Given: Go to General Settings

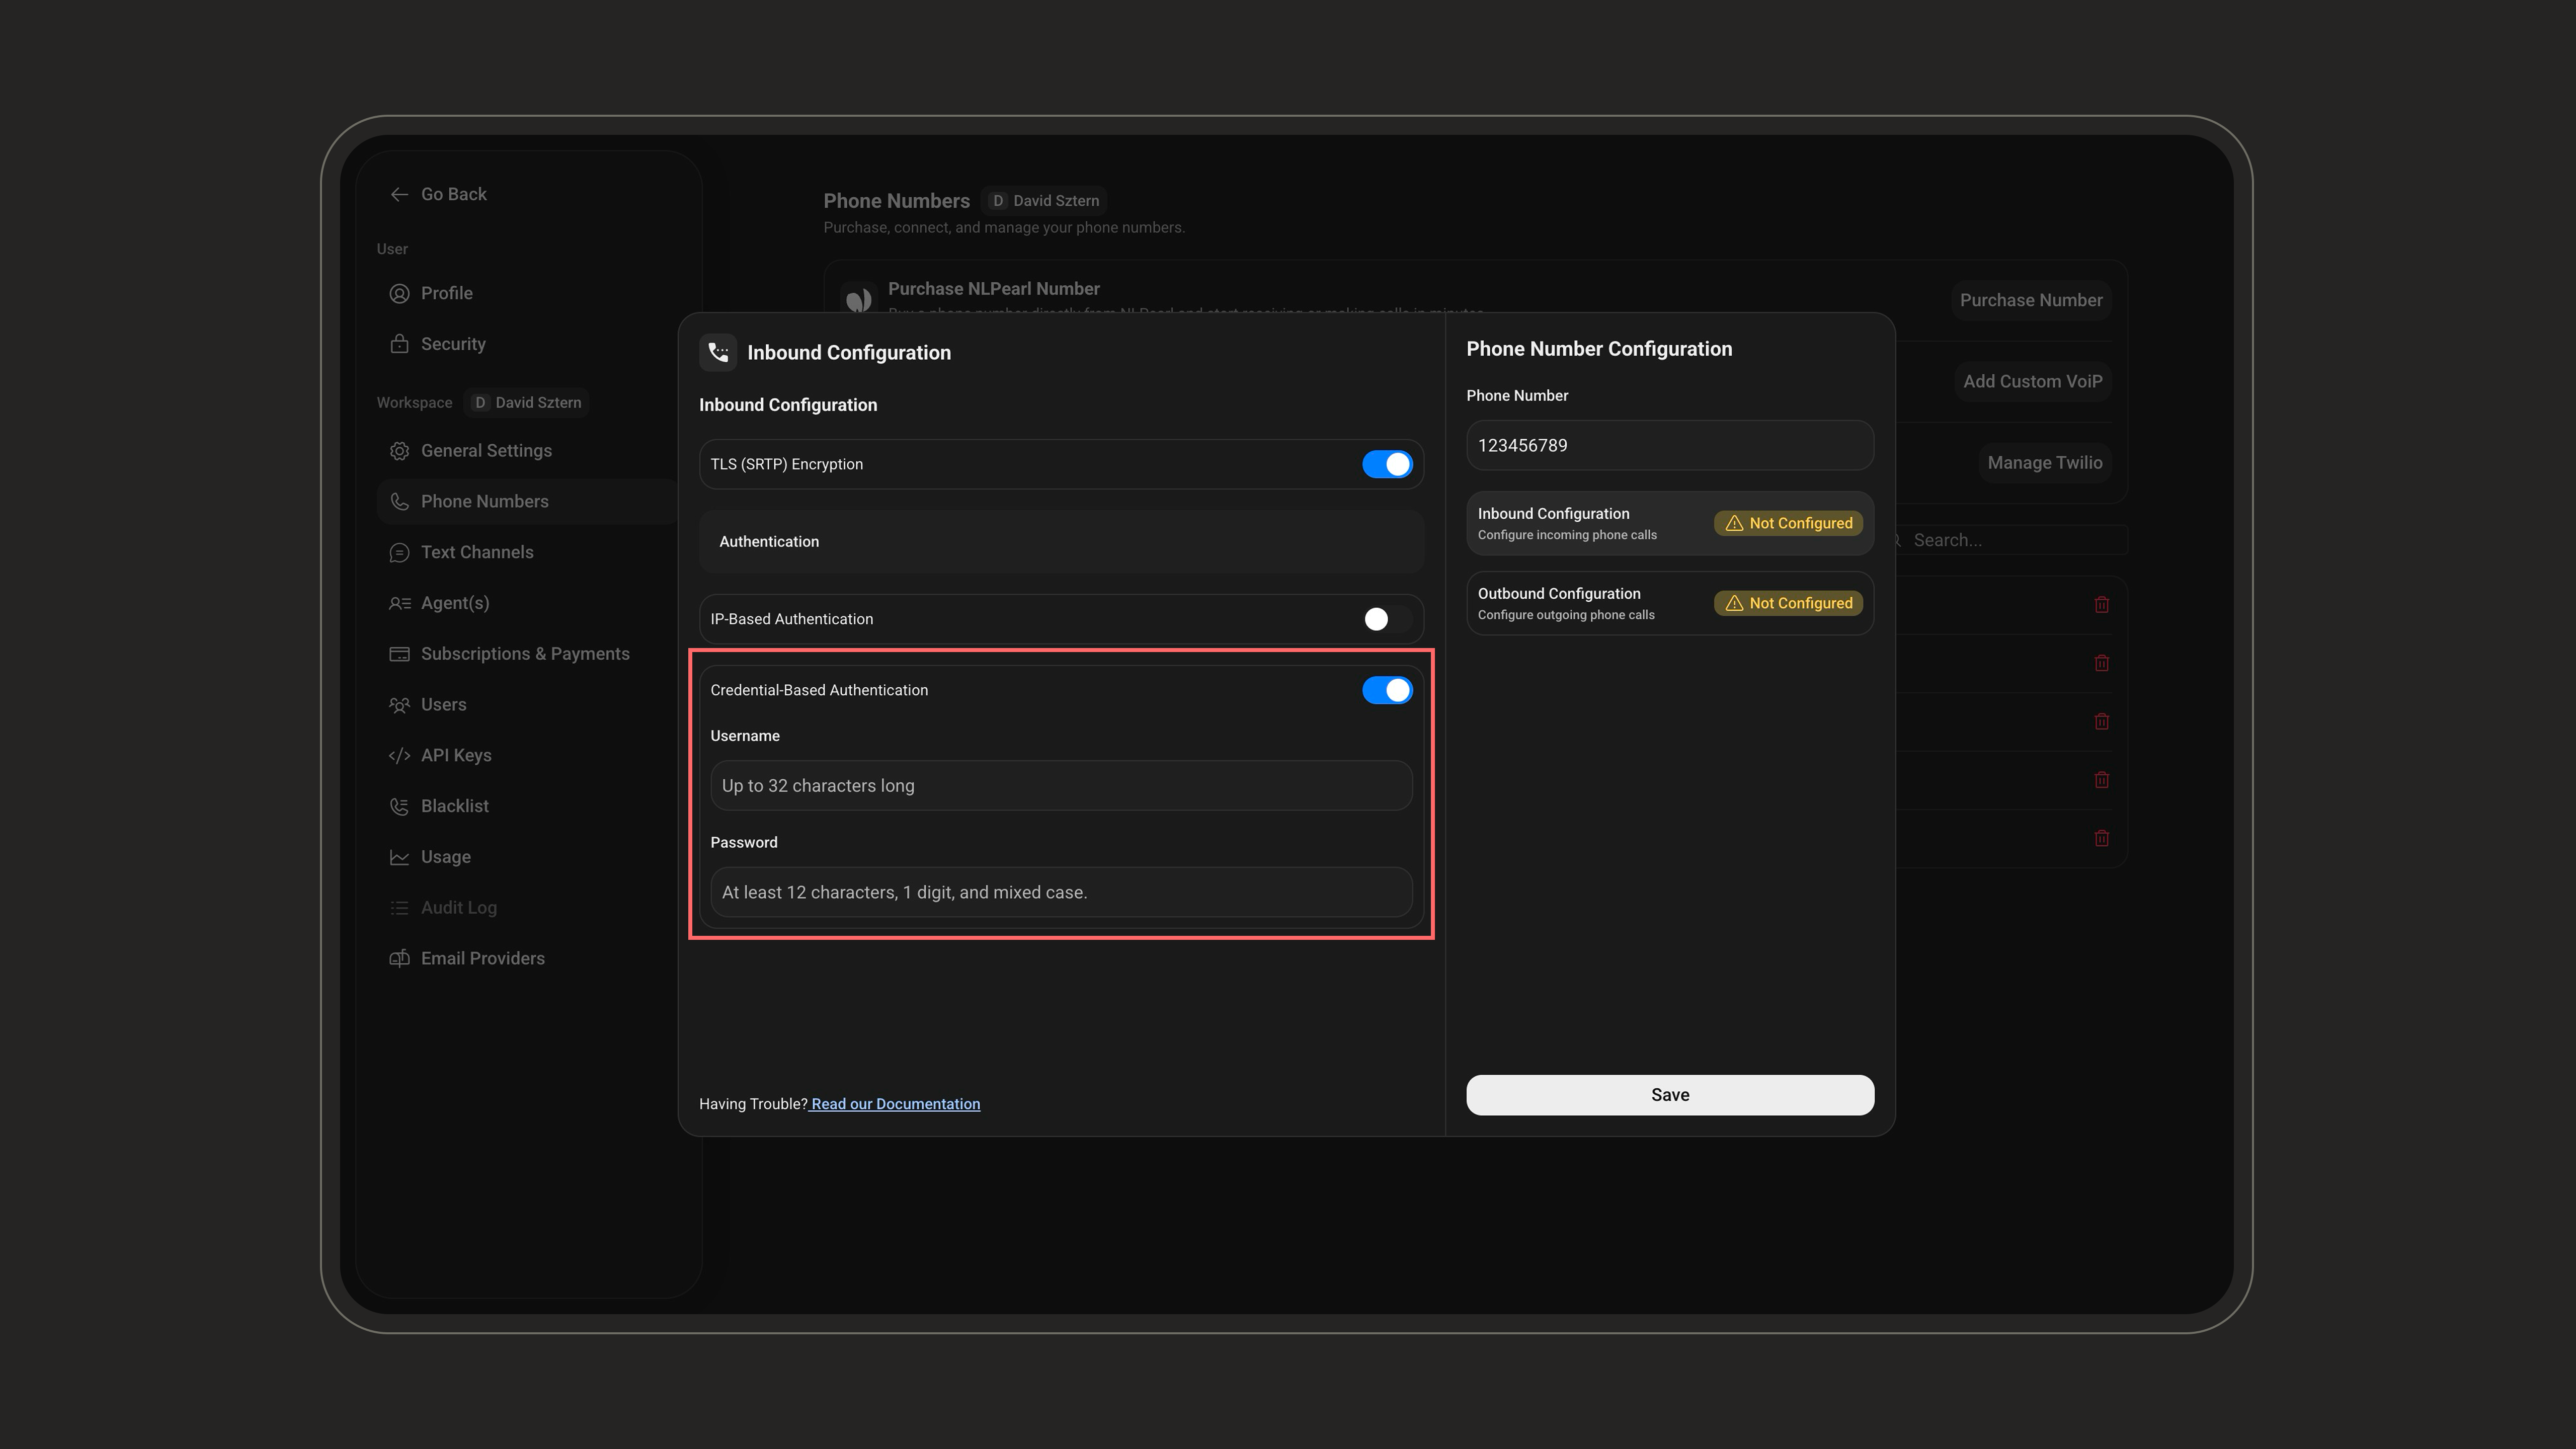Looking at the screenshot, I should (527, 451).
